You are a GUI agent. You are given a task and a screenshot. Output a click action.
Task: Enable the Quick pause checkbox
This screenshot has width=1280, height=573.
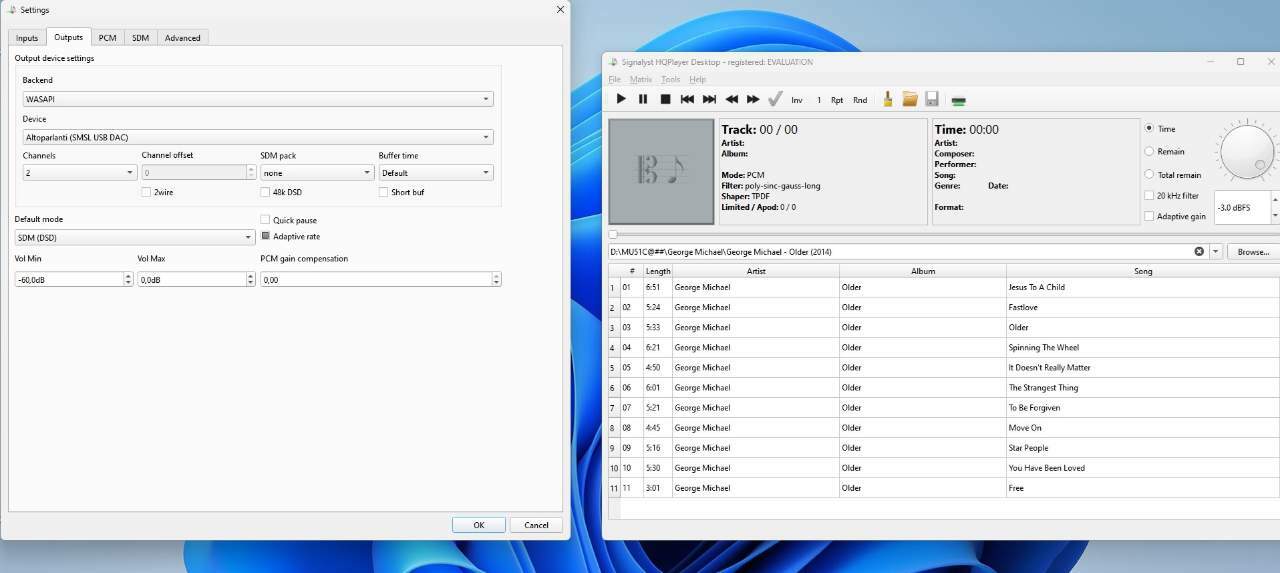(x=265, y=220)
